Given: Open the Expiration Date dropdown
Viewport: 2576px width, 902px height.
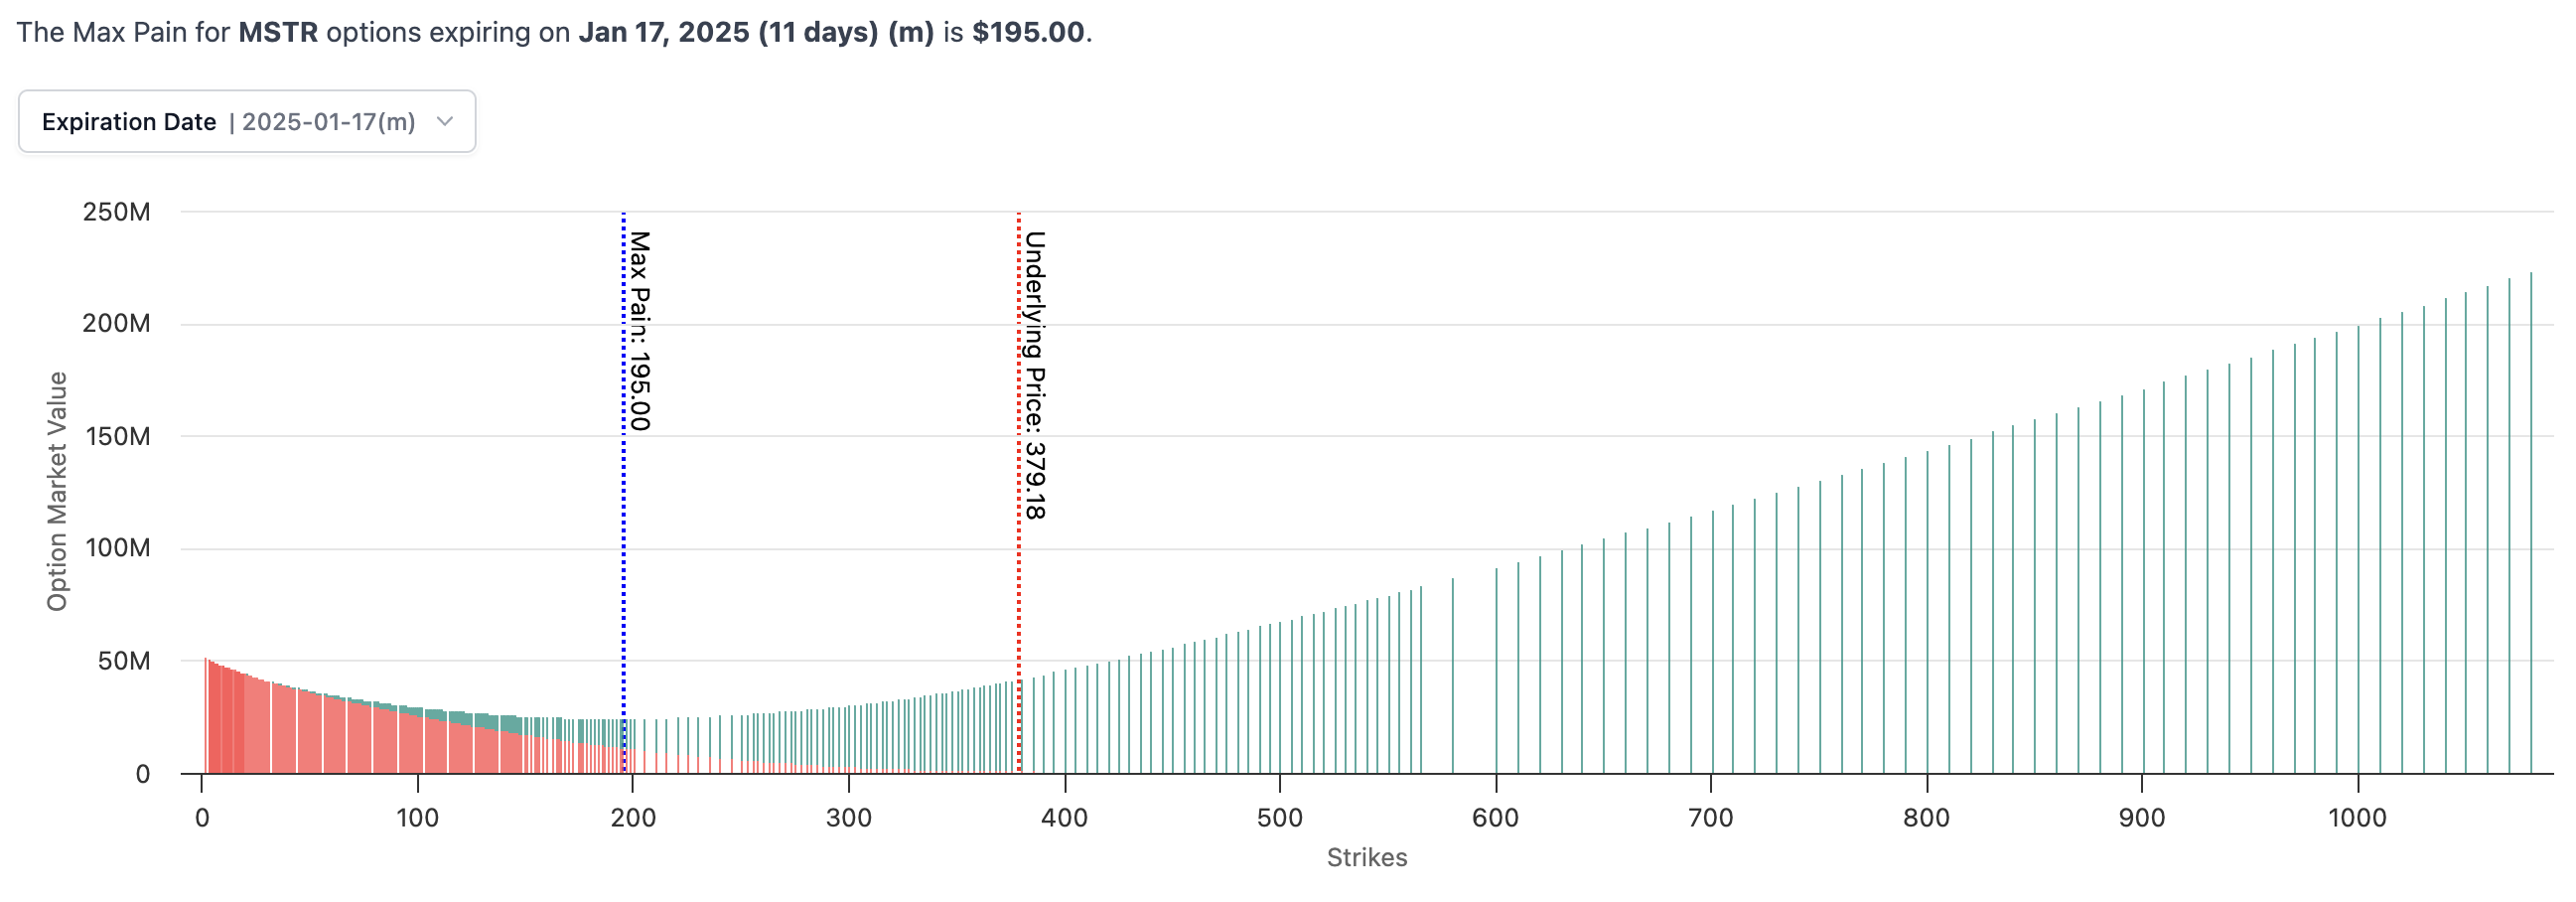Looking at the screenshot, I should 246,122.
